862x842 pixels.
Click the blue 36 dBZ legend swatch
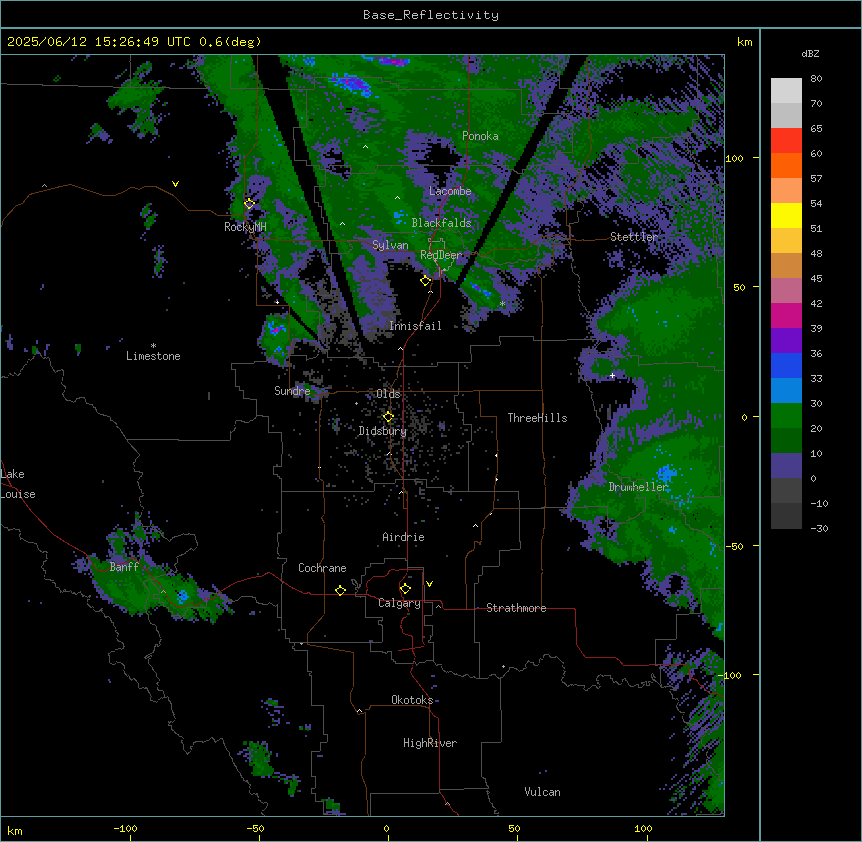click(x=786, y=365)
